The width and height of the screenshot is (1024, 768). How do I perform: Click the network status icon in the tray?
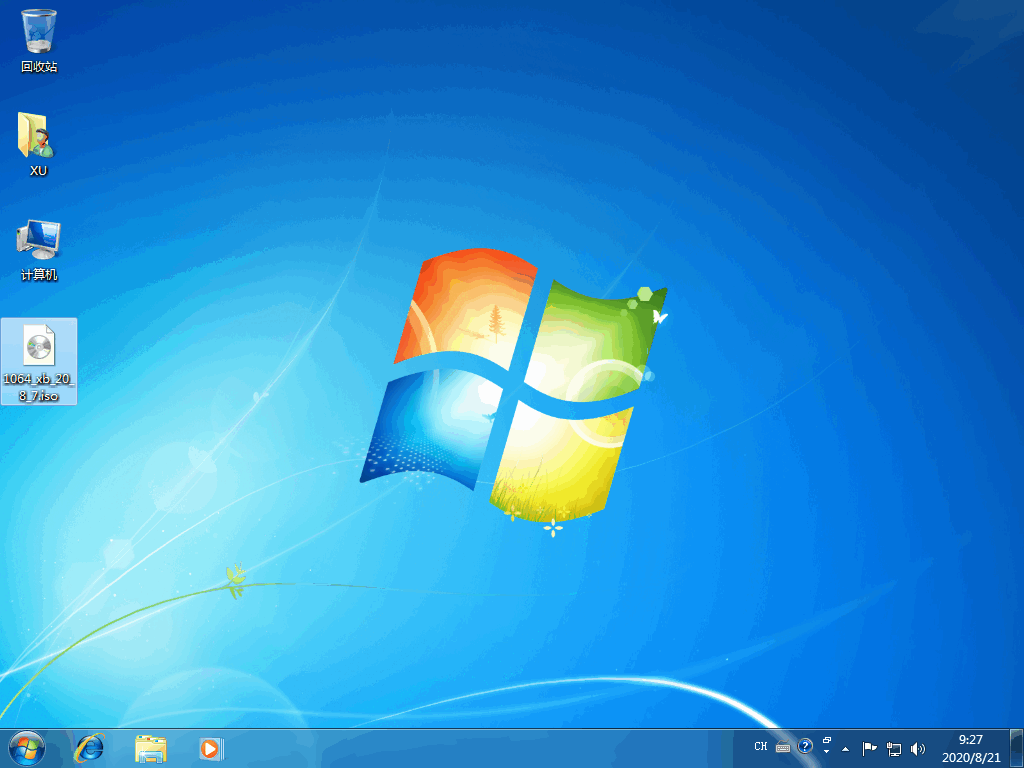[893, 748]
